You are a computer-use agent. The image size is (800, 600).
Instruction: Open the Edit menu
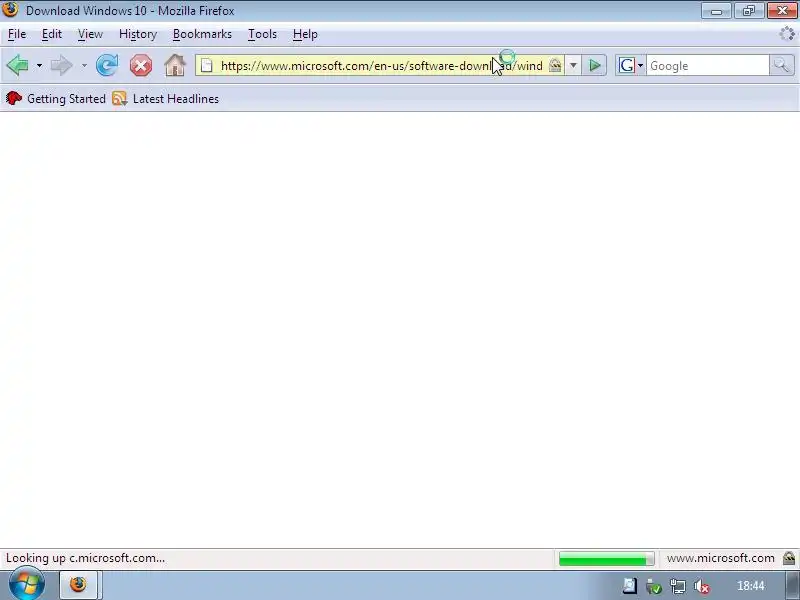(52, 34)
